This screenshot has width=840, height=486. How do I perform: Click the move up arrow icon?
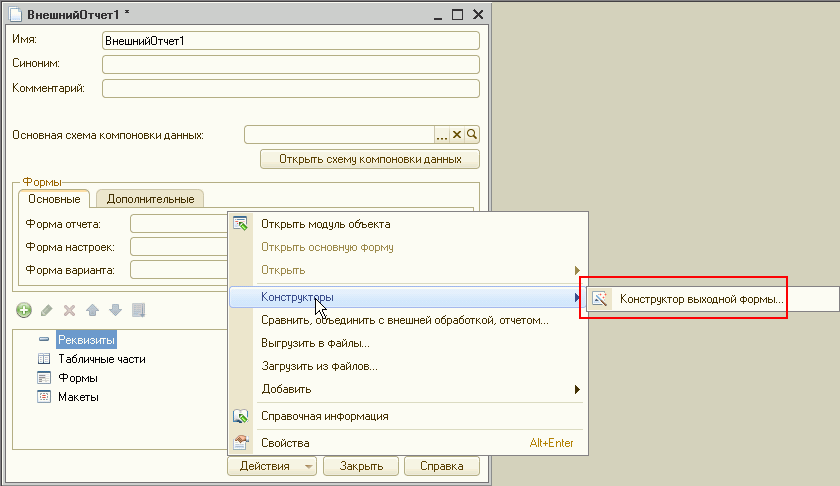[92, 310]
